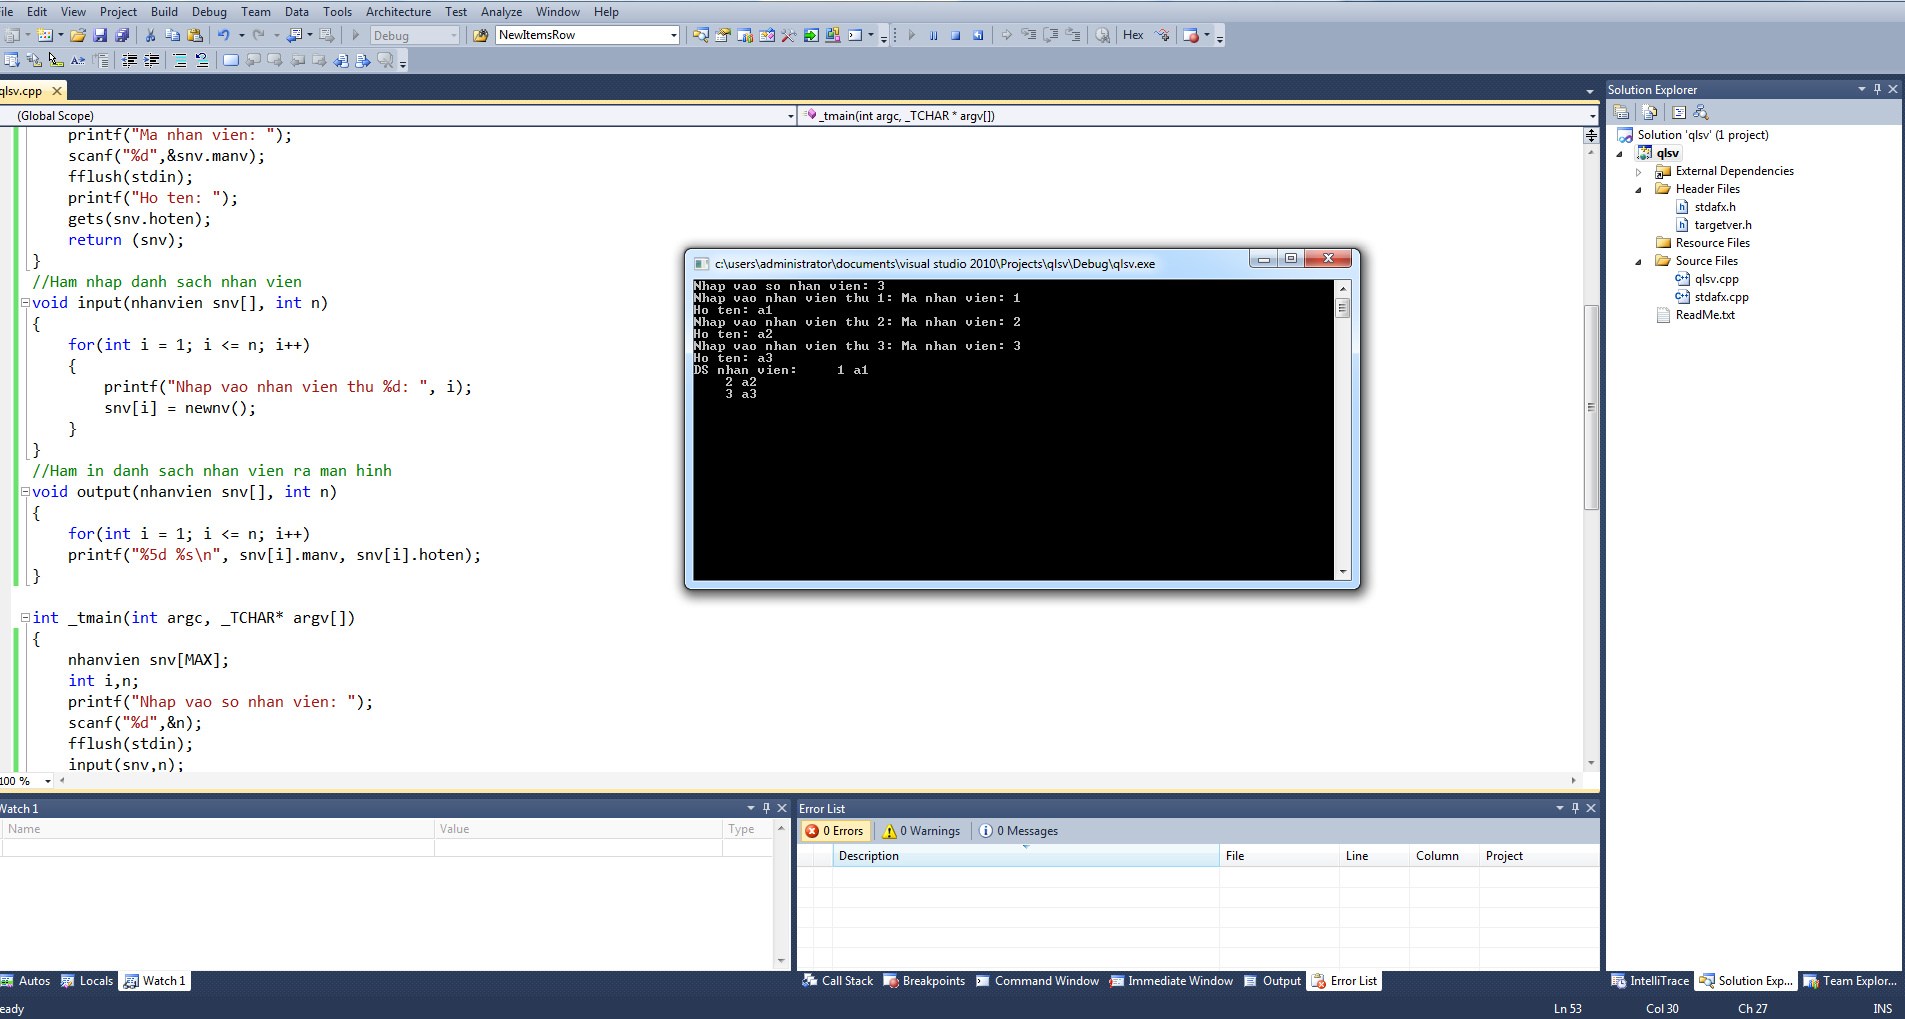The image size is (1905, 1019).
Task: Click the Copy toolbar icon
Action: coord(173,35)
